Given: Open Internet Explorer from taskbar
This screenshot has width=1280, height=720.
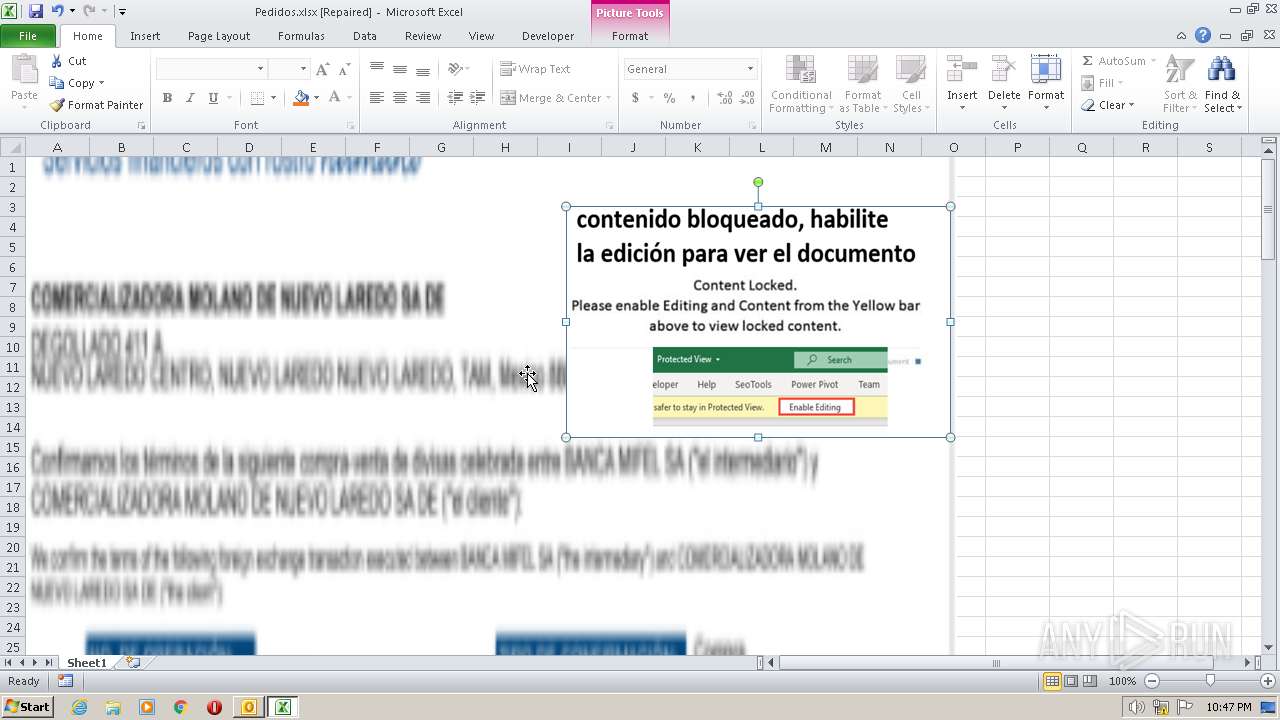Looking at the screenshot, I should tap(79, 707).
